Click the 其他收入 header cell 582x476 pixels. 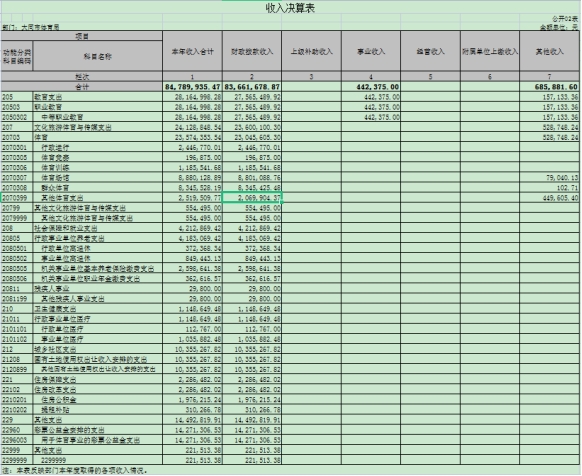pyautogui.click(x=549, y=51)
